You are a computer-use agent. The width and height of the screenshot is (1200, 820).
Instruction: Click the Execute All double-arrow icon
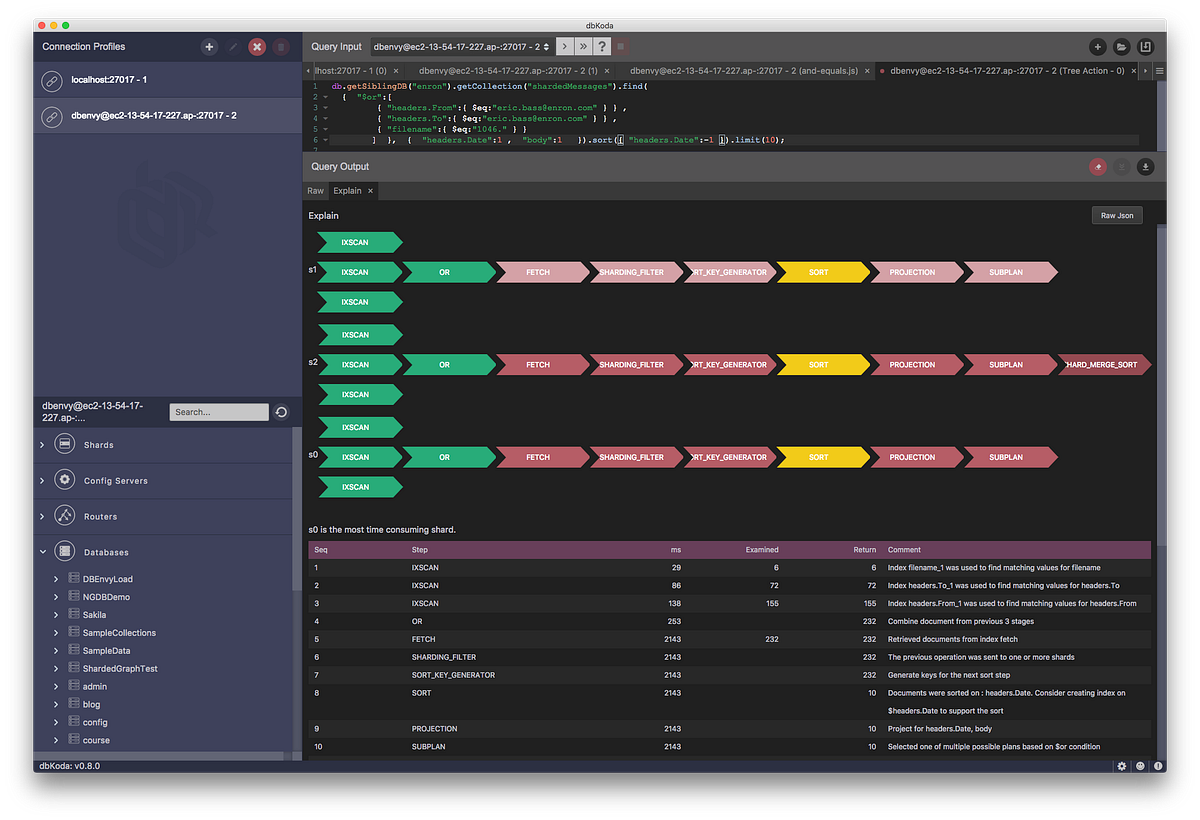point(583,46)
